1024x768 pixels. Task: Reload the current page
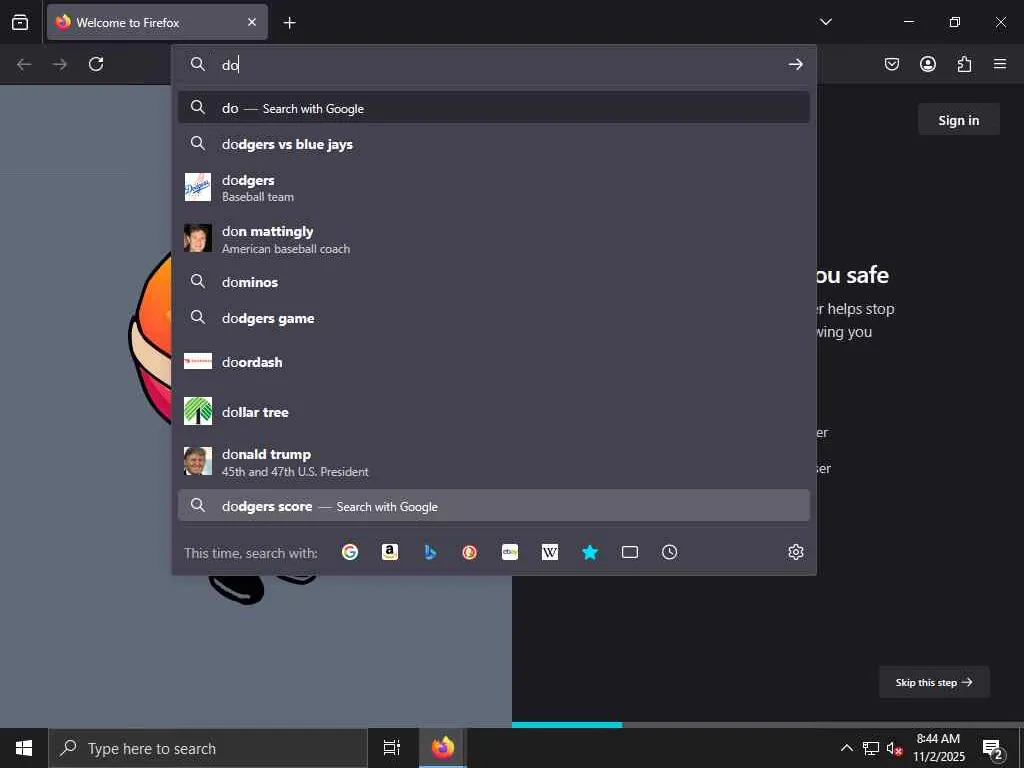point(96,64)
